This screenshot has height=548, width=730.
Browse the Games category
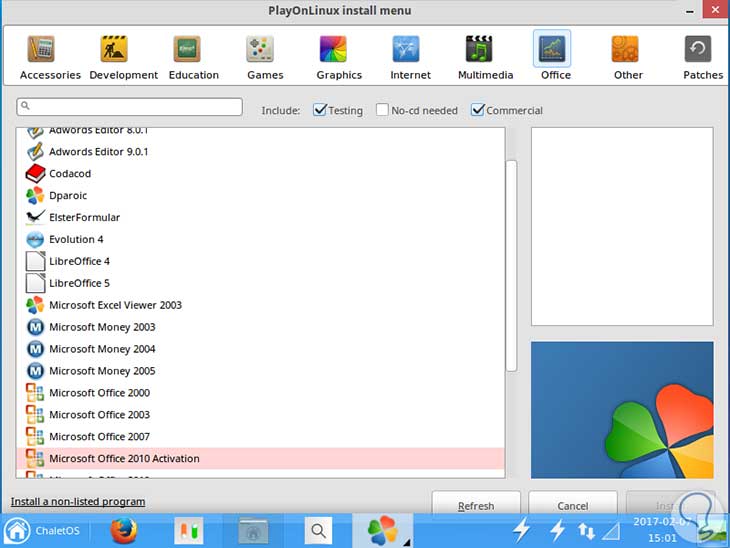pos(265,58)
